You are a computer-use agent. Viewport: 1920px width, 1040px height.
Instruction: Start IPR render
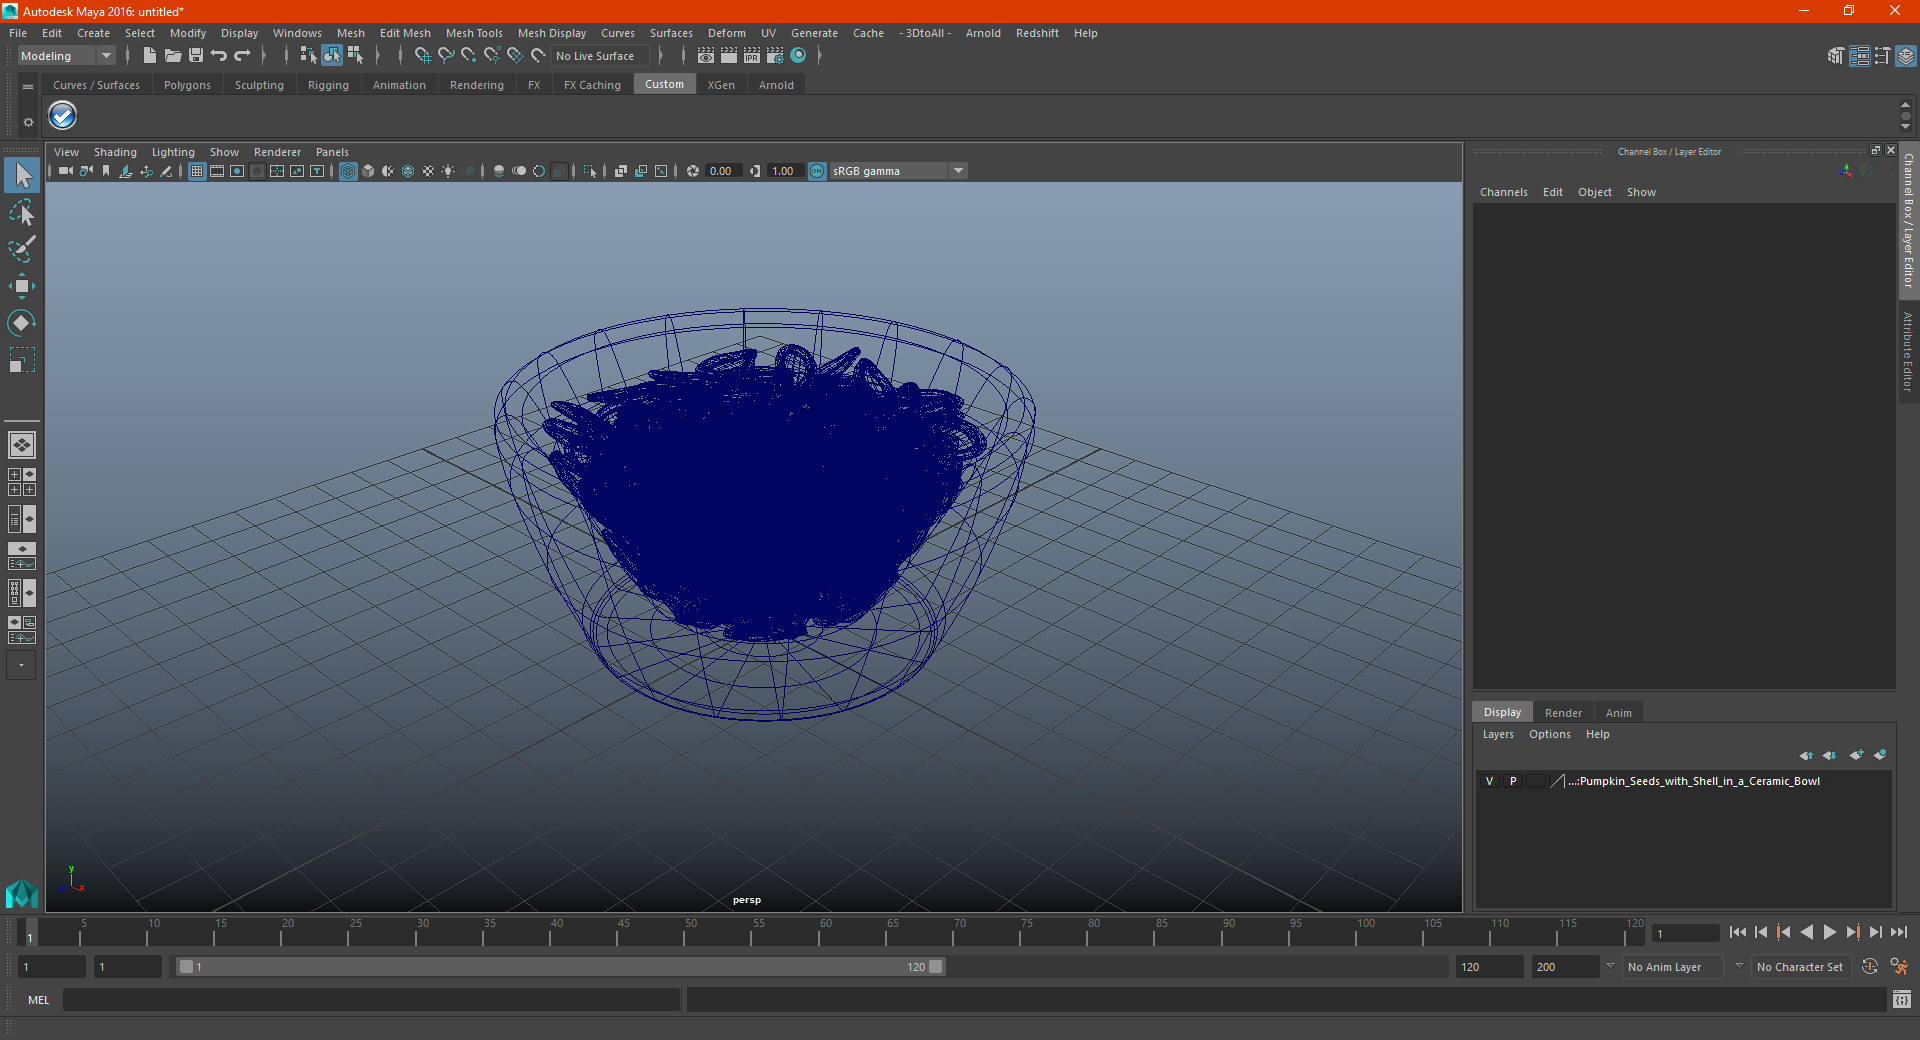tap(752, 56)
